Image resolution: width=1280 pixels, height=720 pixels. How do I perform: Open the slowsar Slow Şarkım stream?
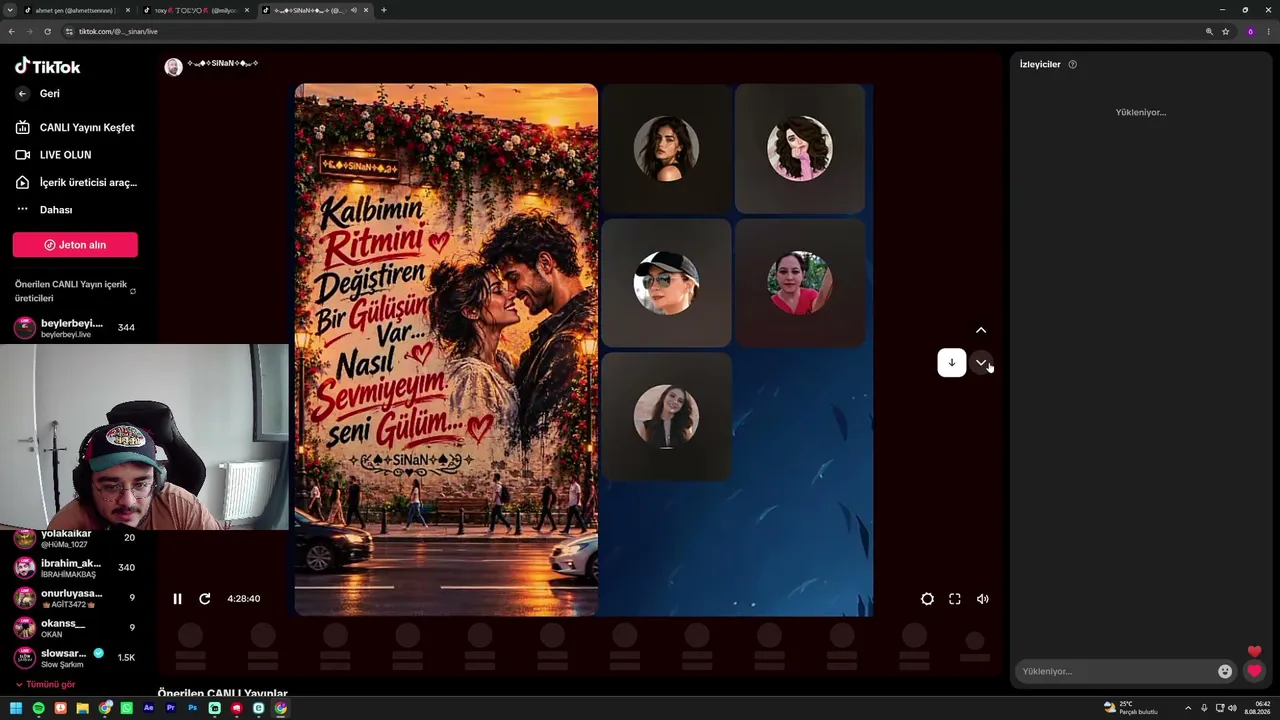tap(75, 658)
